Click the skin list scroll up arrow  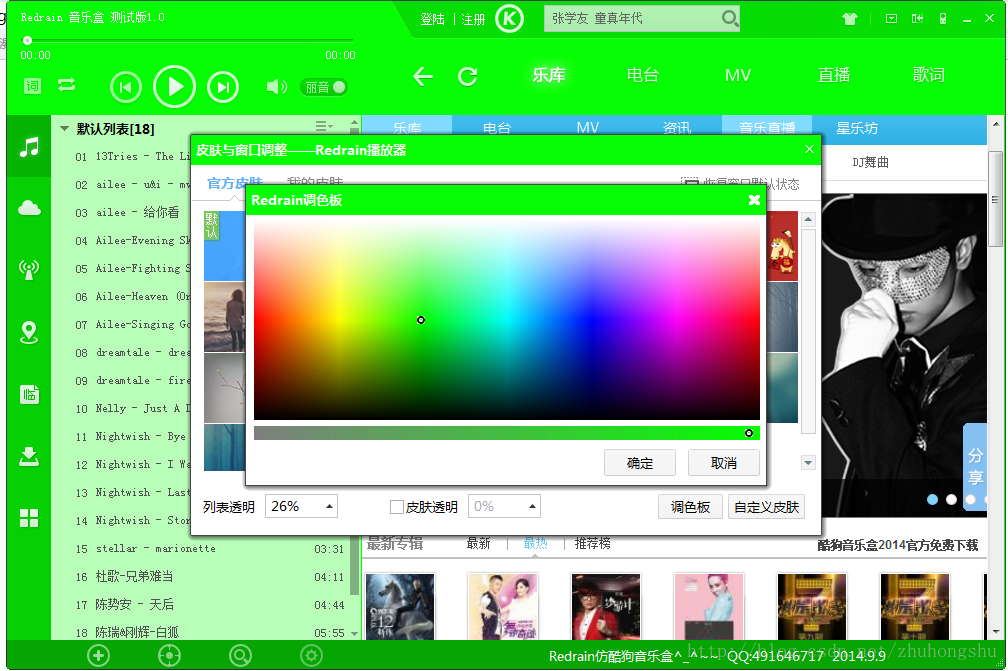tap(808, 219)
